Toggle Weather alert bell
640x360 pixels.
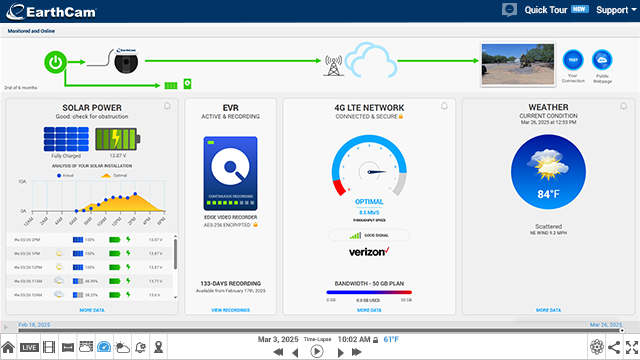point(623,106)
